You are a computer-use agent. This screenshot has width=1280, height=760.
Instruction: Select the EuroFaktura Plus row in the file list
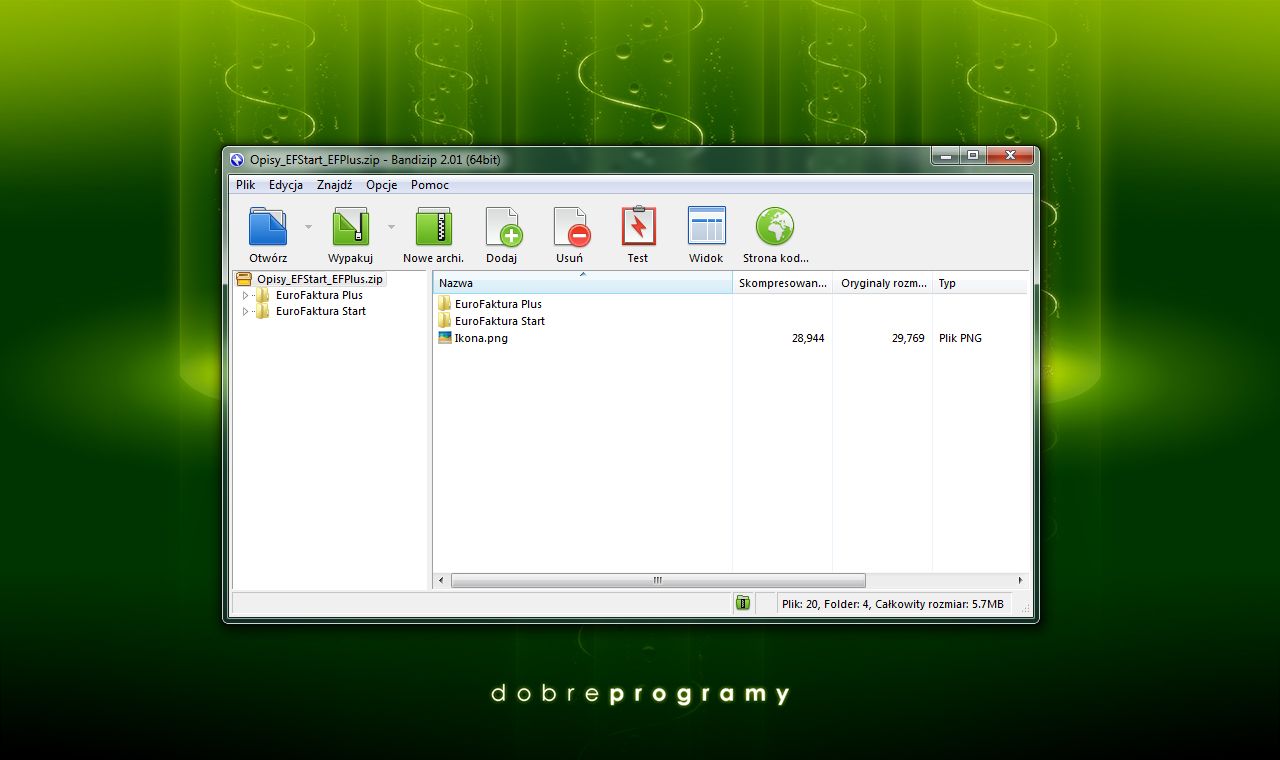point(498,304)
